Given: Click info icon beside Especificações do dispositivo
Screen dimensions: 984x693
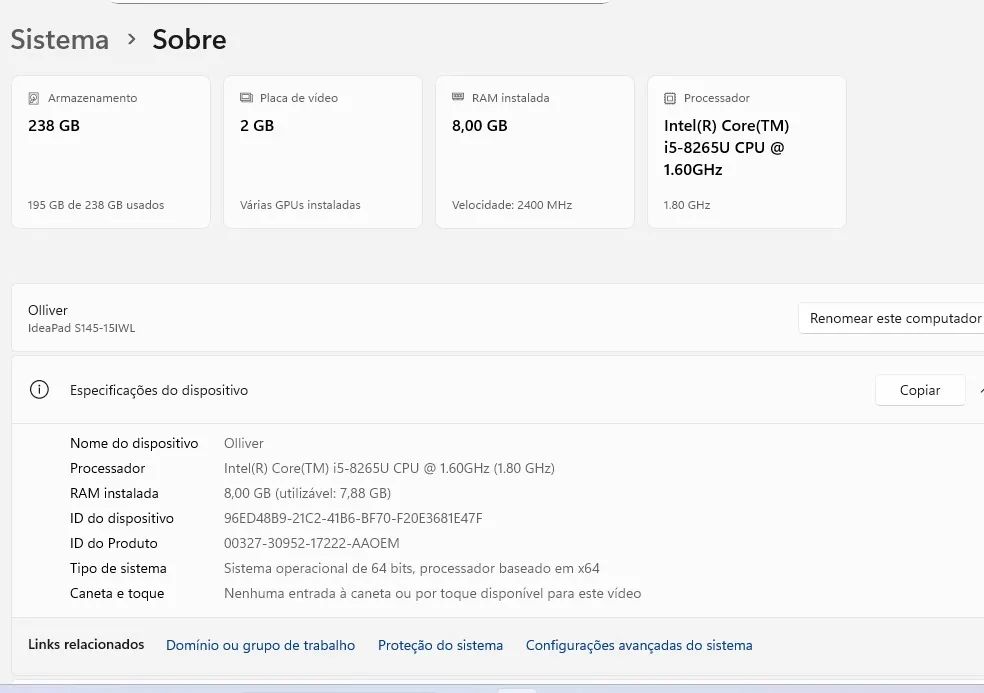Looking at the screenshot, I should (x=39, y=390).
